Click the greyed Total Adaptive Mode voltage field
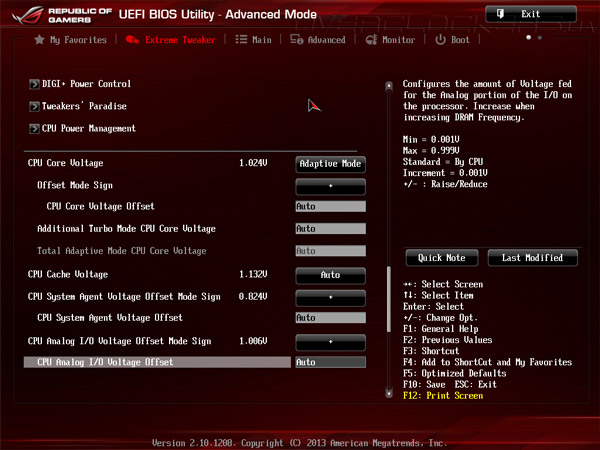600x450 pixels. point(330,251)
